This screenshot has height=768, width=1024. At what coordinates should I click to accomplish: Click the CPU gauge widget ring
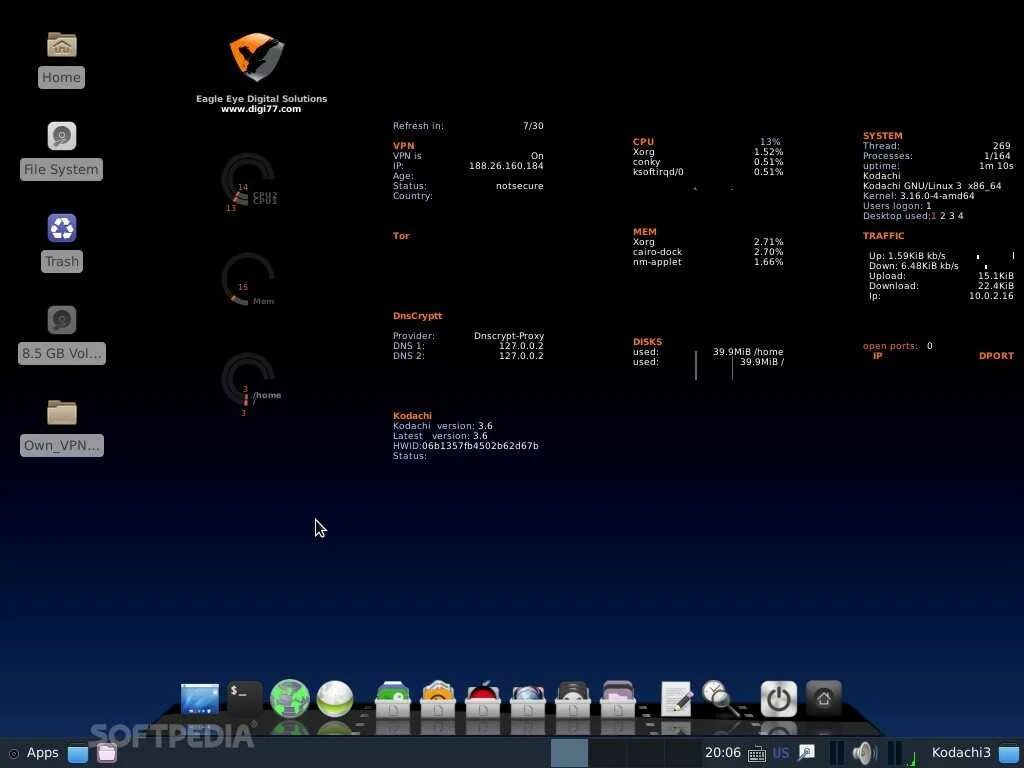[248, 180]
